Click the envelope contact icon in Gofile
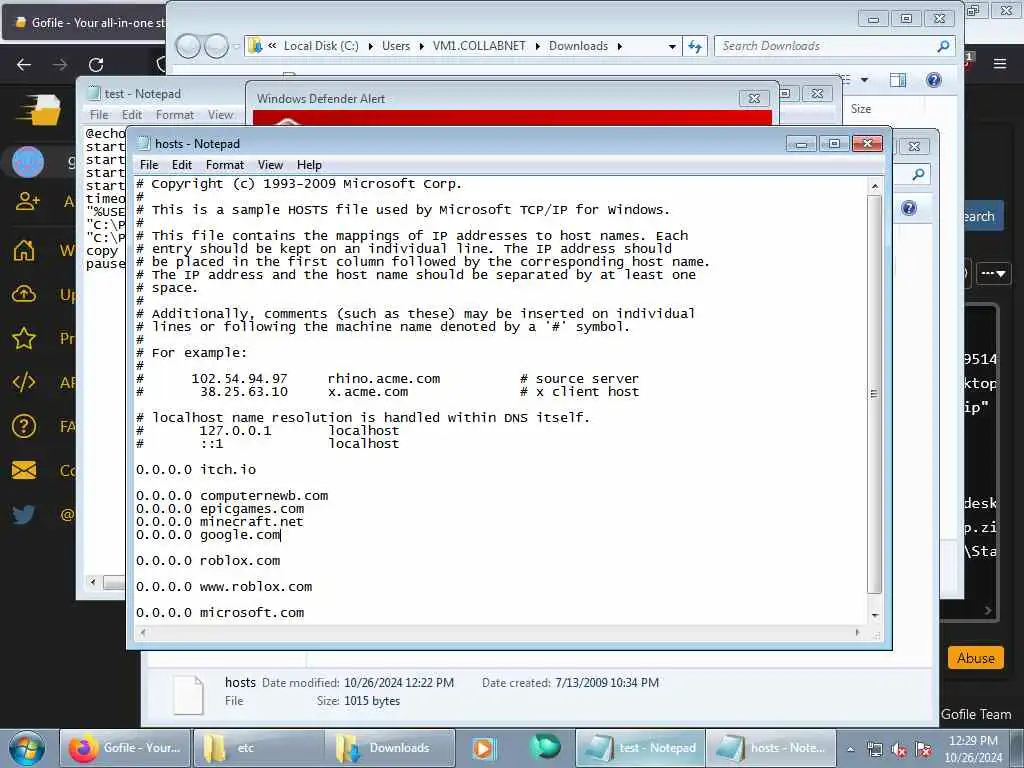1024x768 pixels. click(24, 470)
